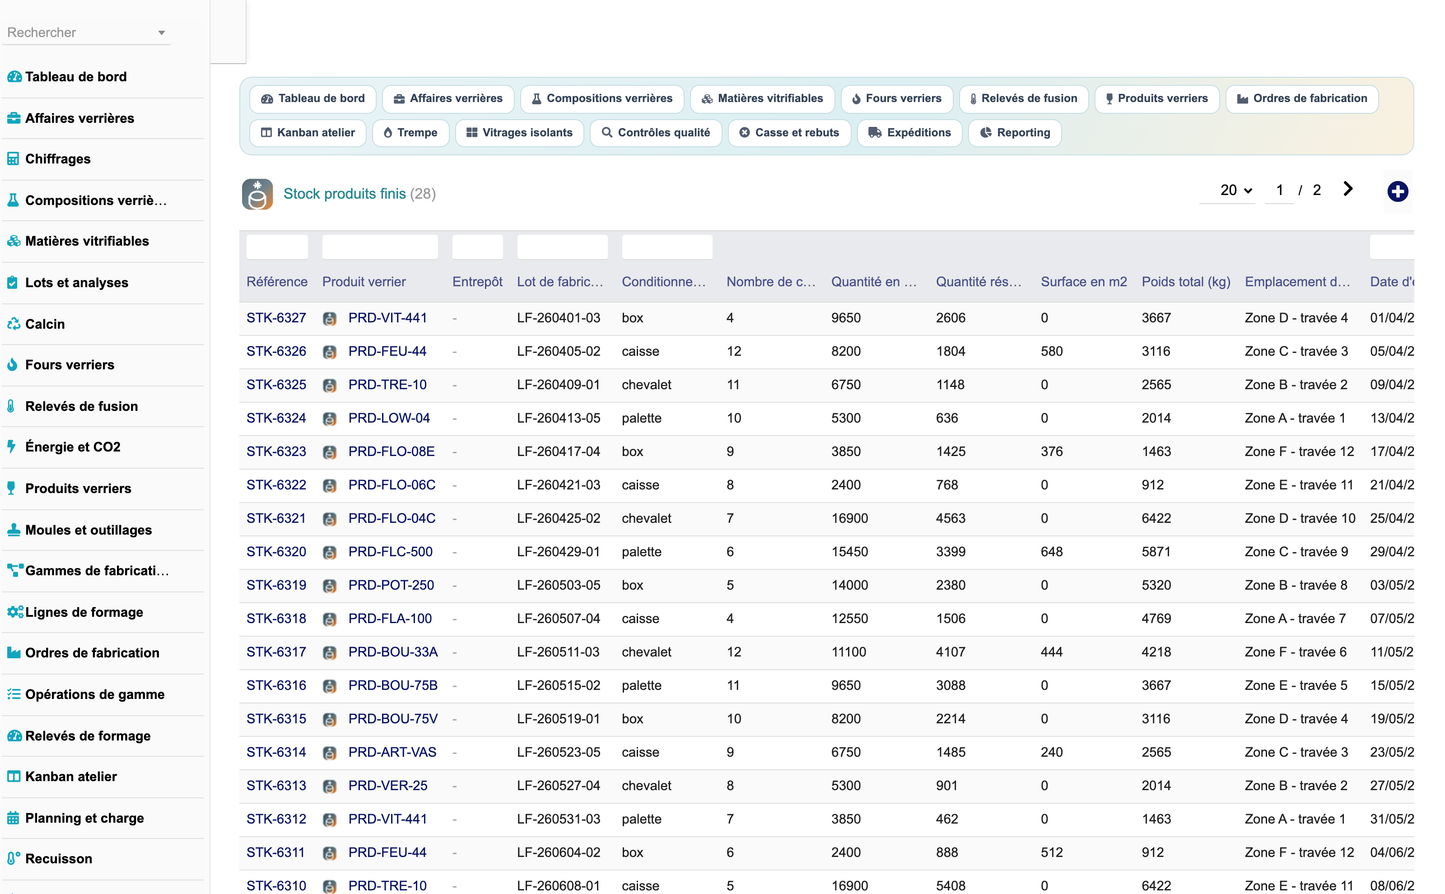Sort by Poids total (kg) column header
Viewport: 1445px width, 894px height.
pyautogui.click(x=1186, y=282)
